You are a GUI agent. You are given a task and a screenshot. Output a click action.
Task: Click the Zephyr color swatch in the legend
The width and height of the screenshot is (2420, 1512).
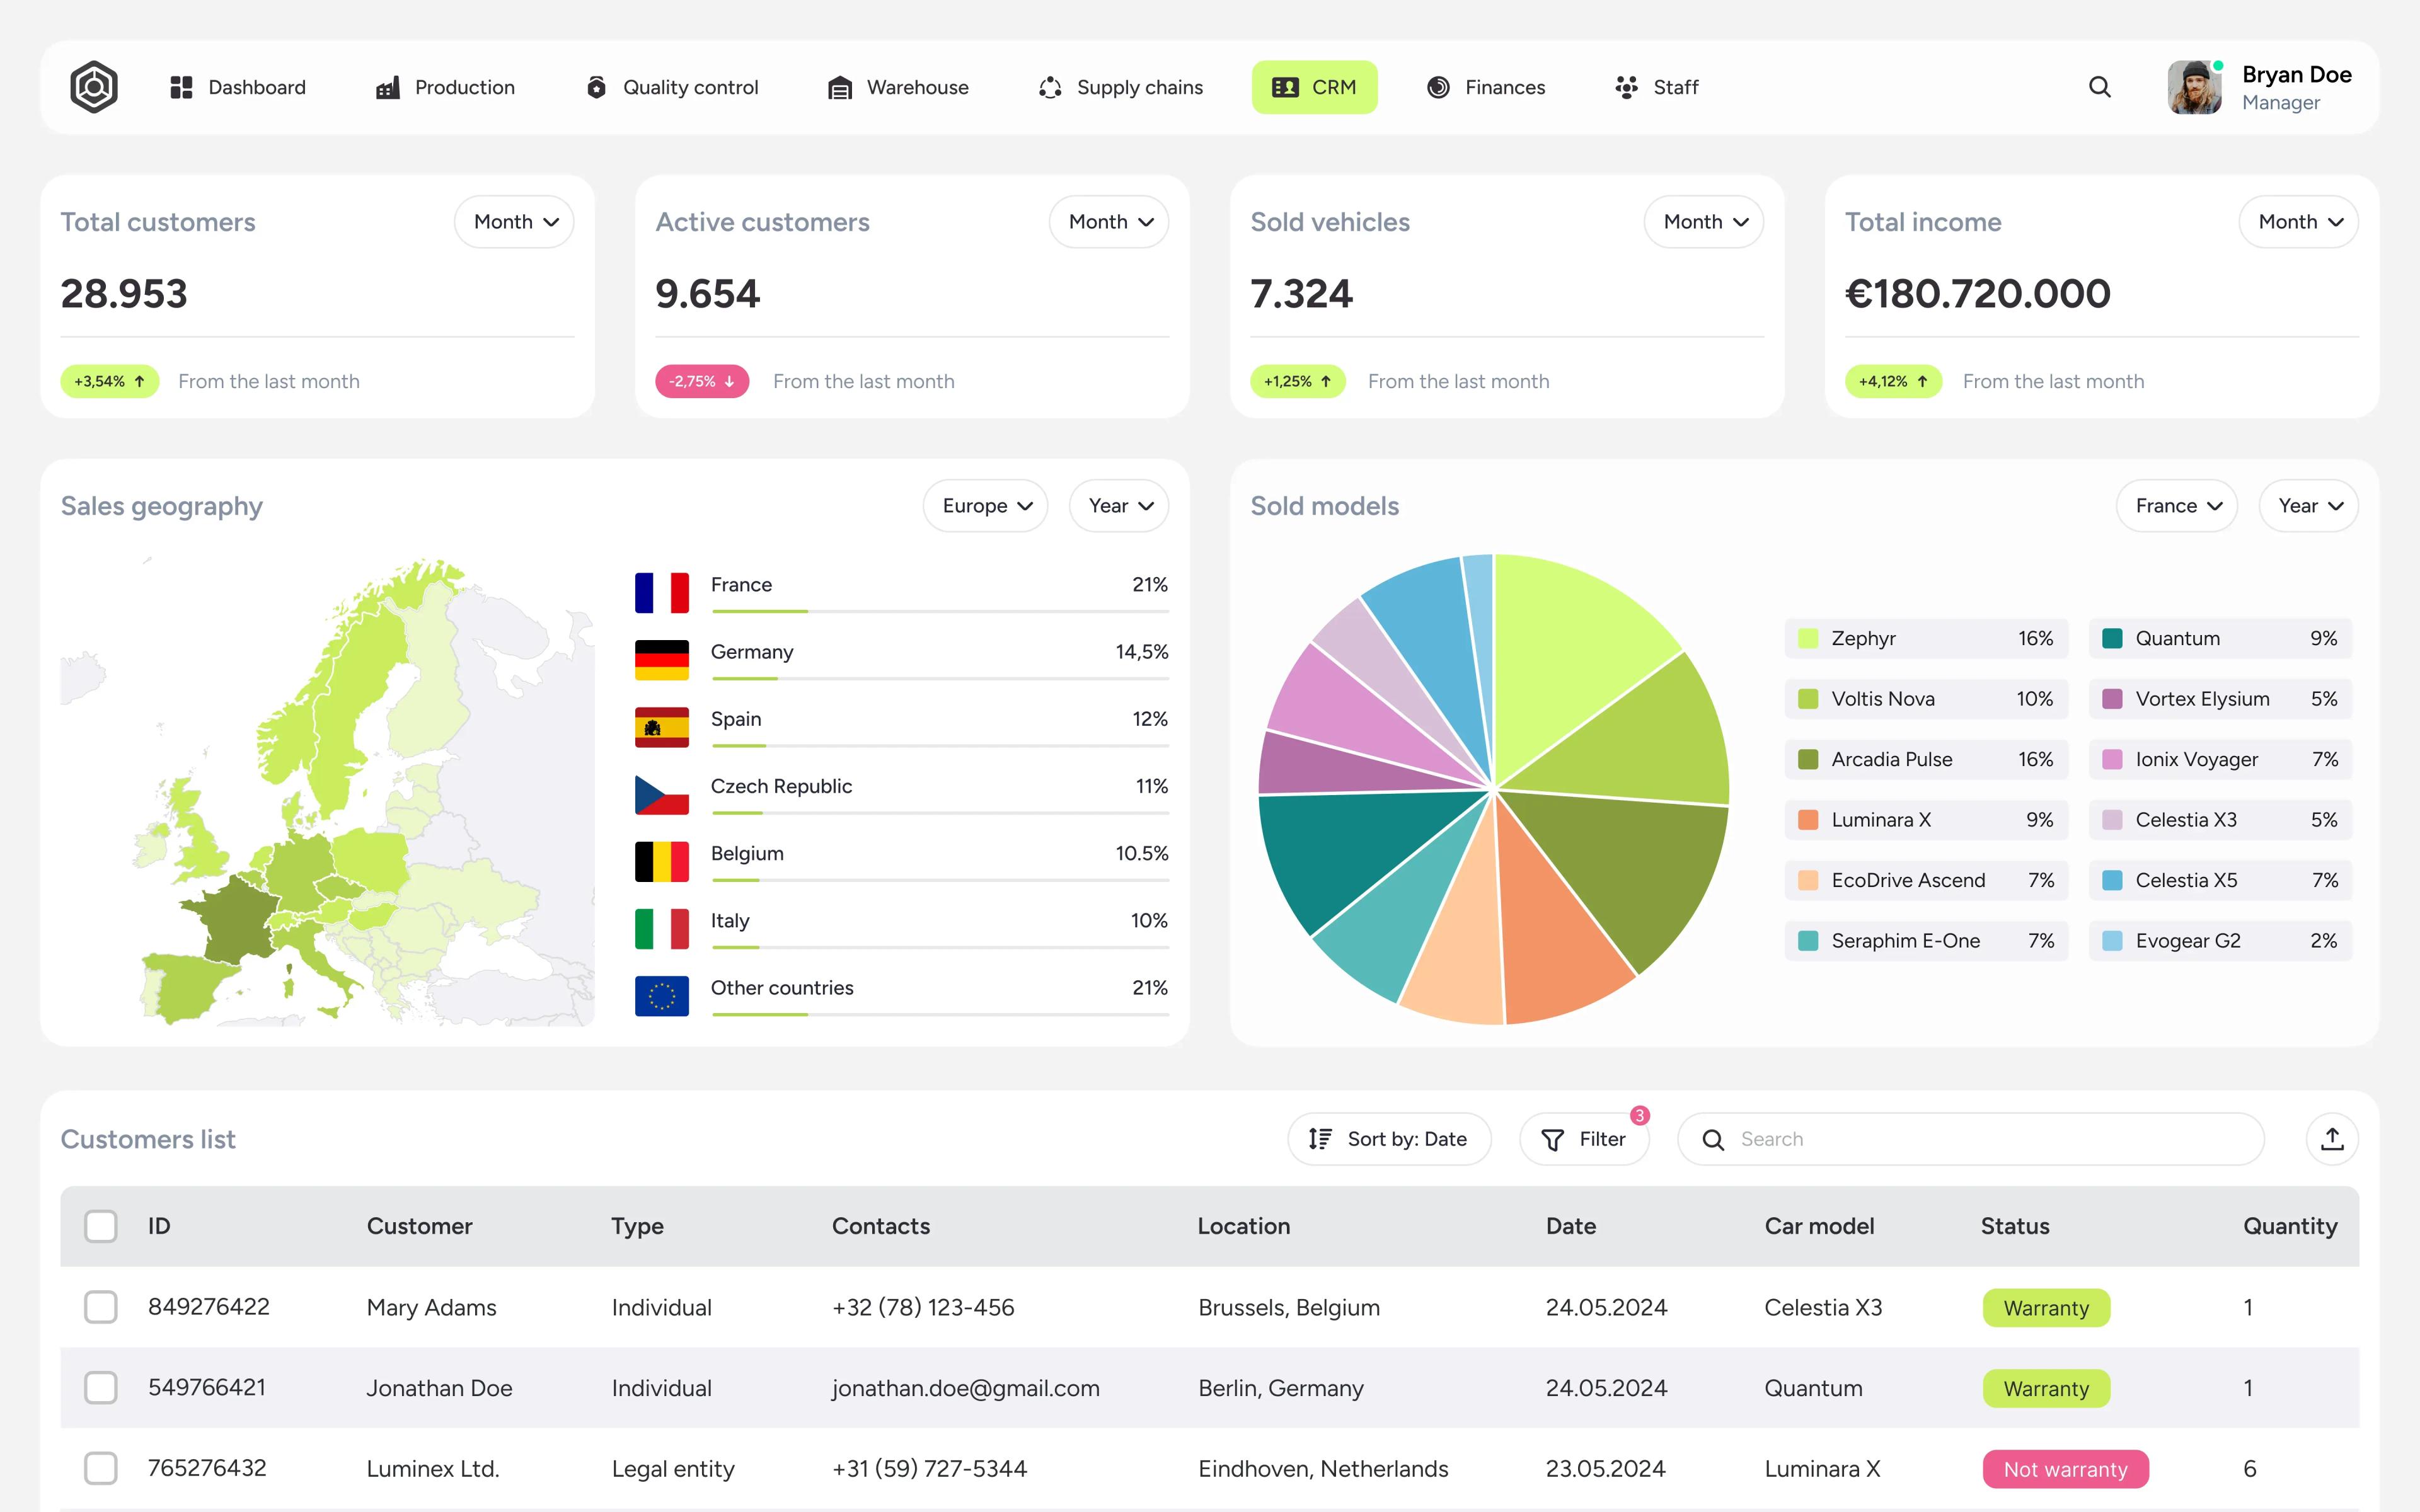pos(1808,638)
